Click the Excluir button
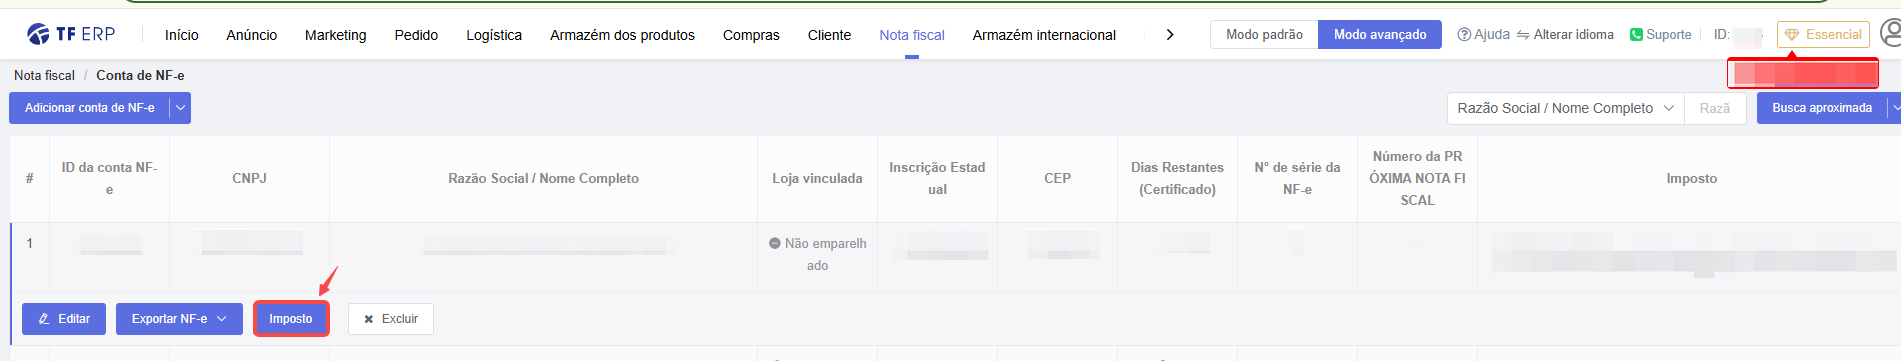 [x=391, y=319]
